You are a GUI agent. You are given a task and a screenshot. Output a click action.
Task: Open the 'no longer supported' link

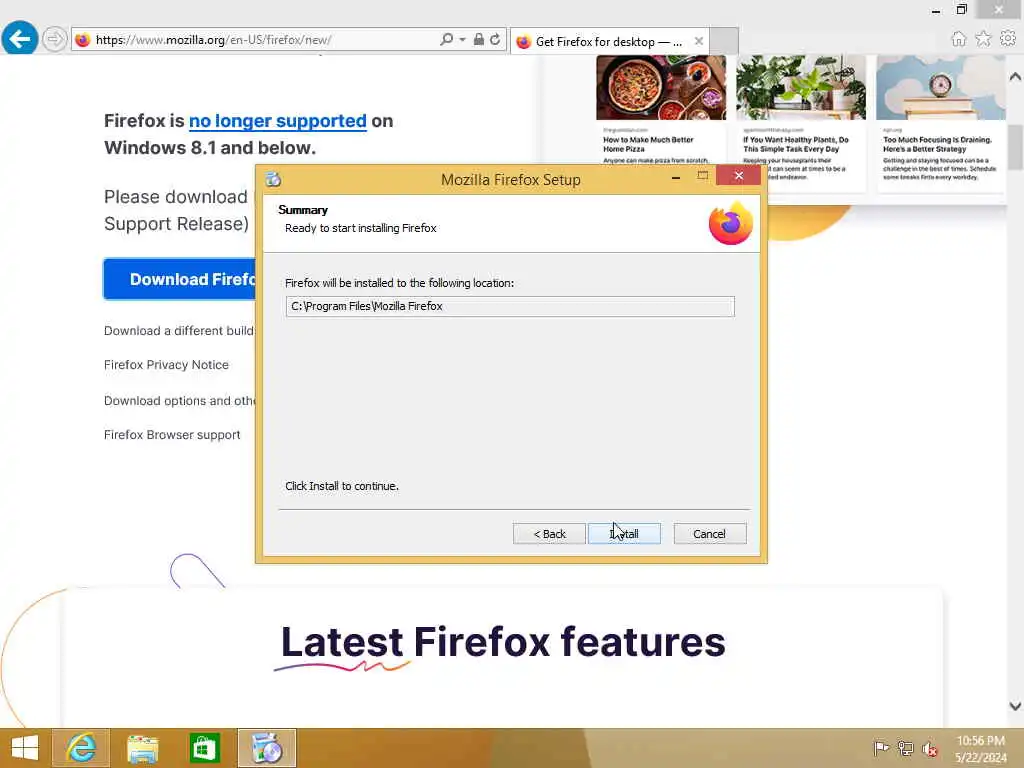278,121
